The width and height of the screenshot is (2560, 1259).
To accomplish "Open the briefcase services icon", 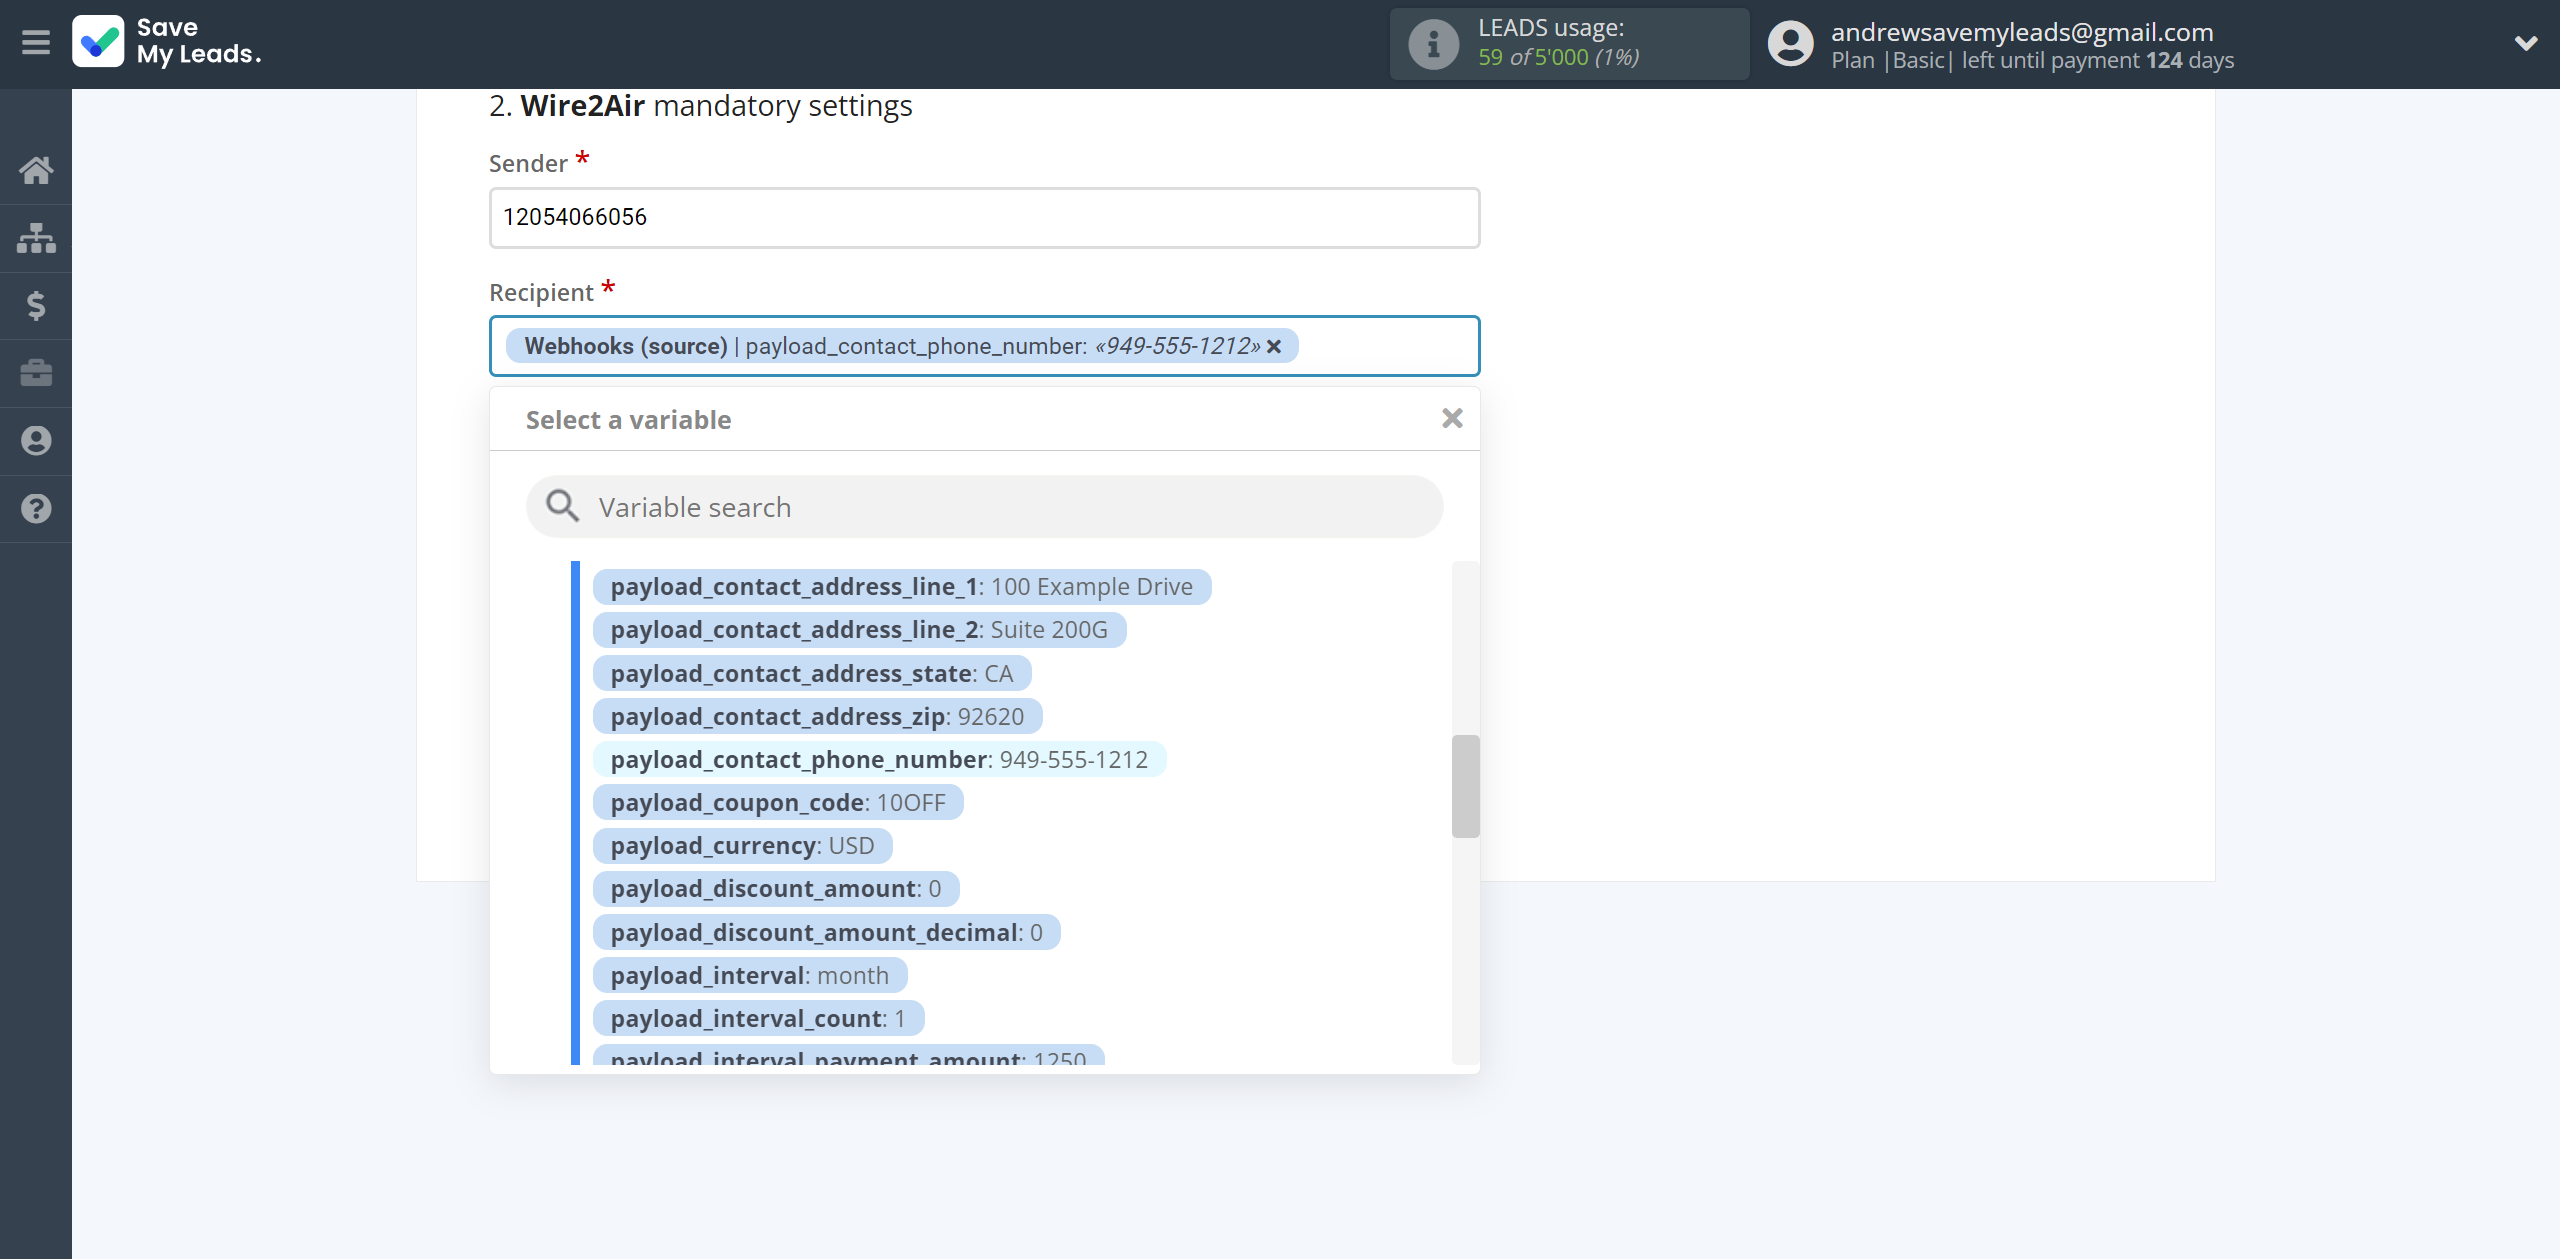I will [36, 373].
